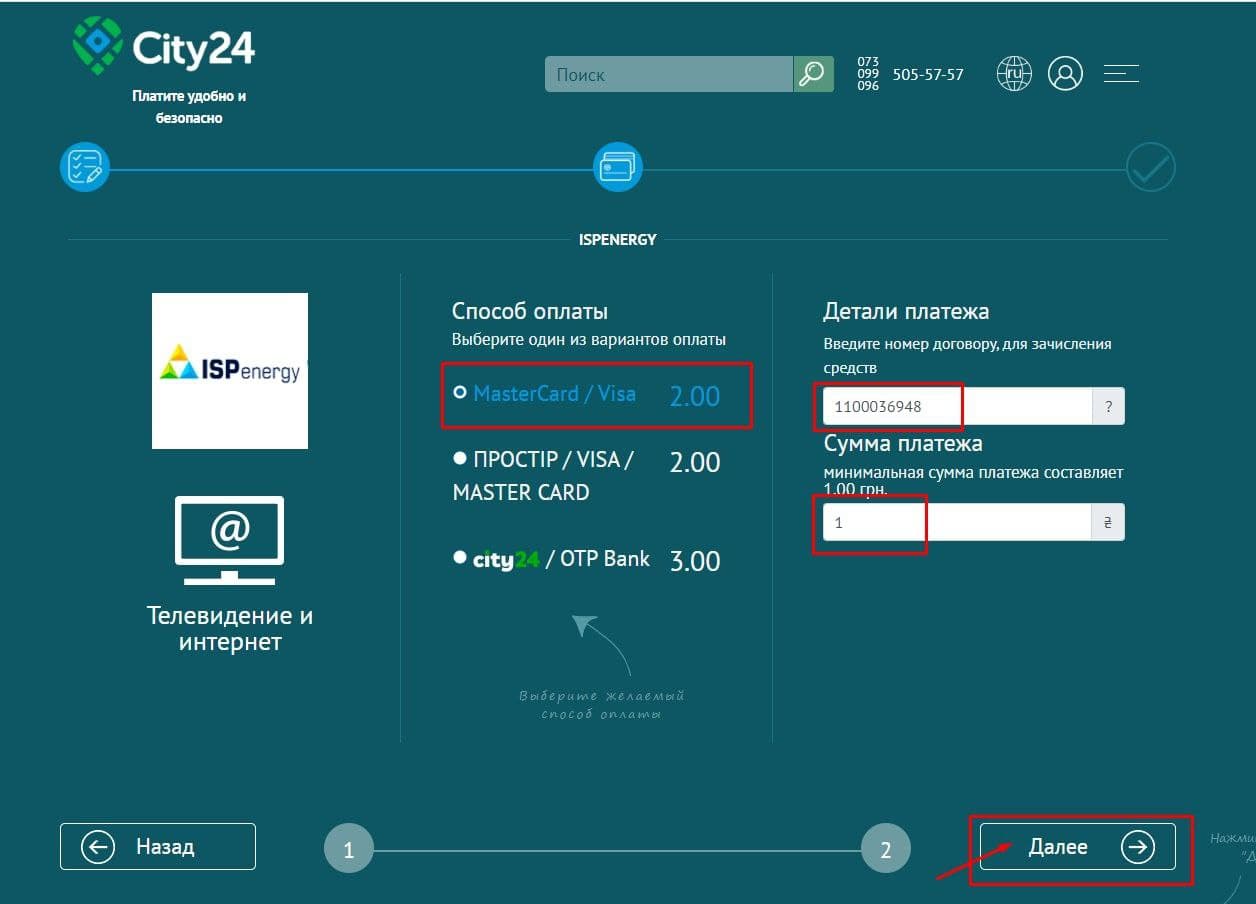Click the 'Способ оплаты' heading
This screenshot has width=1256, height=904.
click(530, 311)
